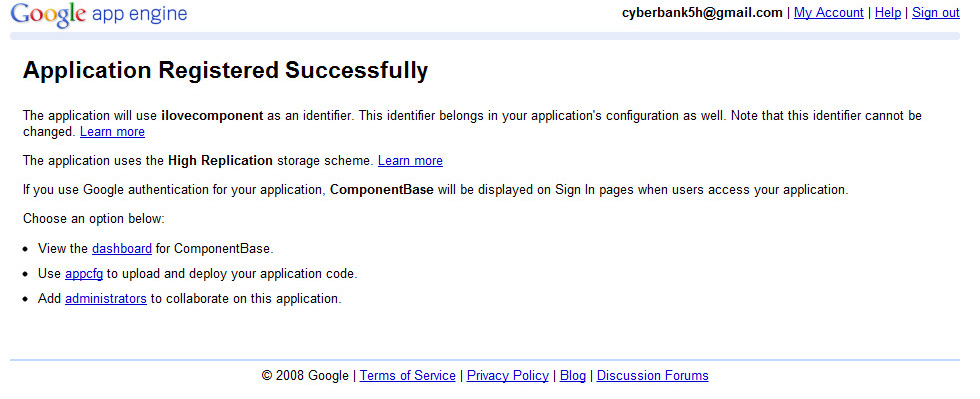Click the bold ilovecomponent identifier text
This screenshot has height=399, width=980.
coord(212,116)
